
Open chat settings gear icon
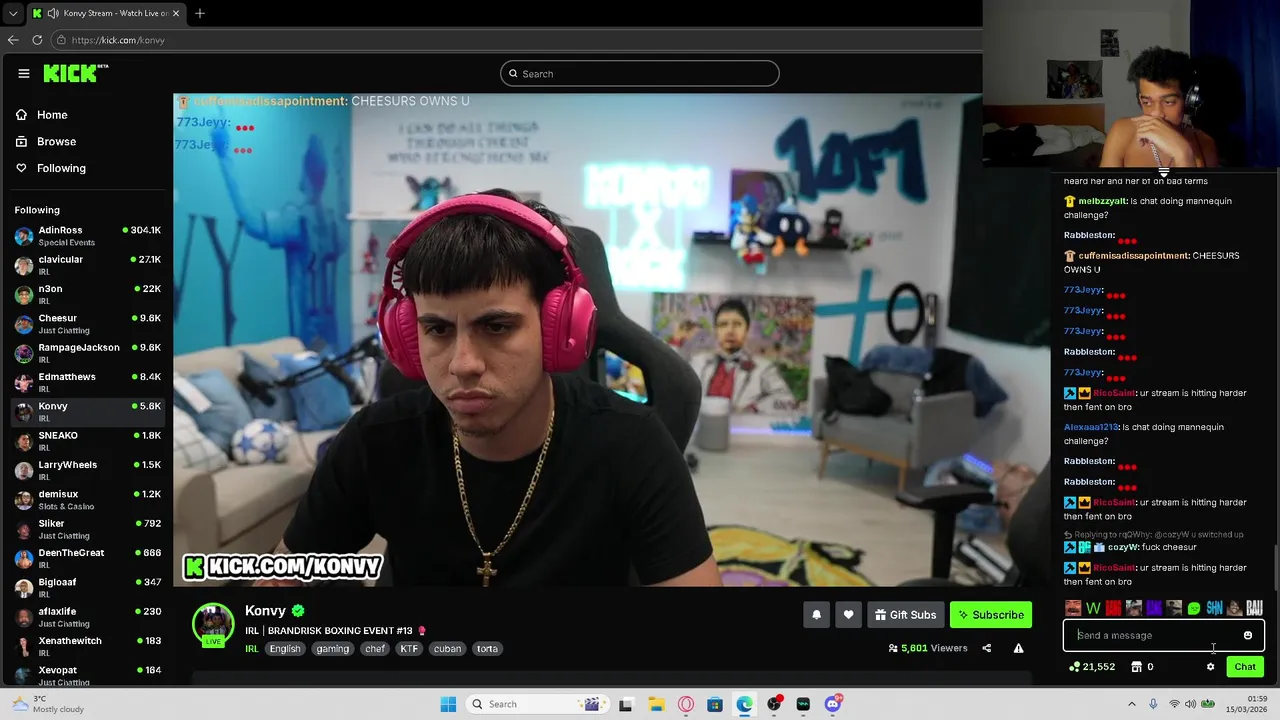1210,667
